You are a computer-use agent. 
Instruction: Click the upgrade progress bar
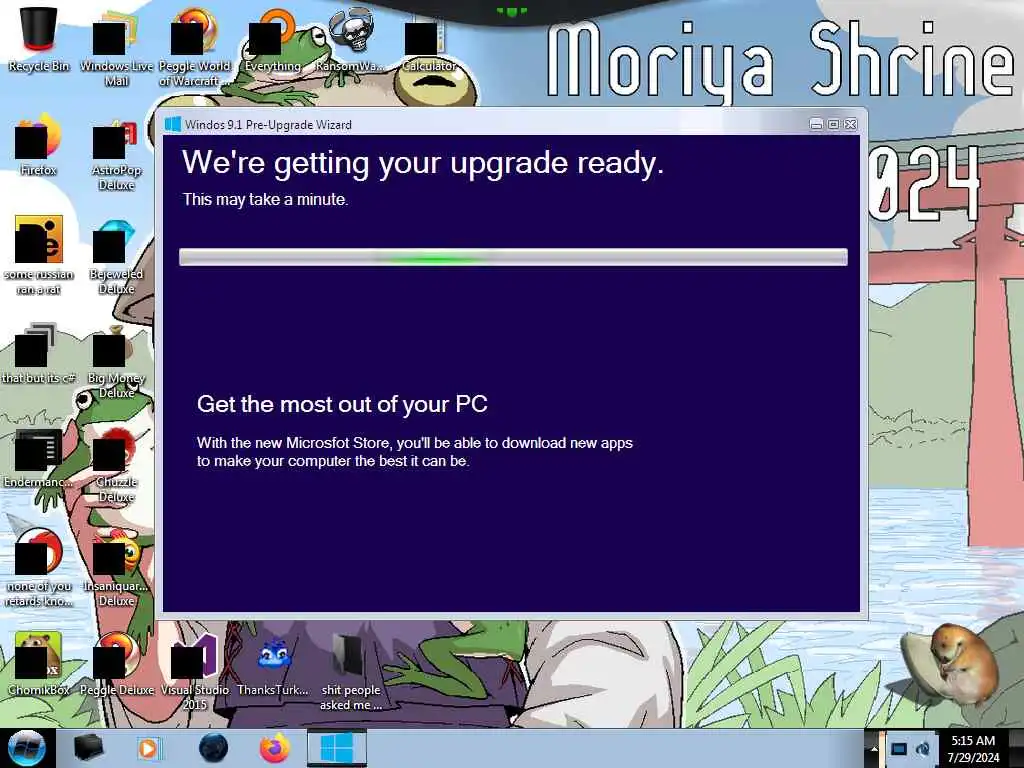pos(513,257)
